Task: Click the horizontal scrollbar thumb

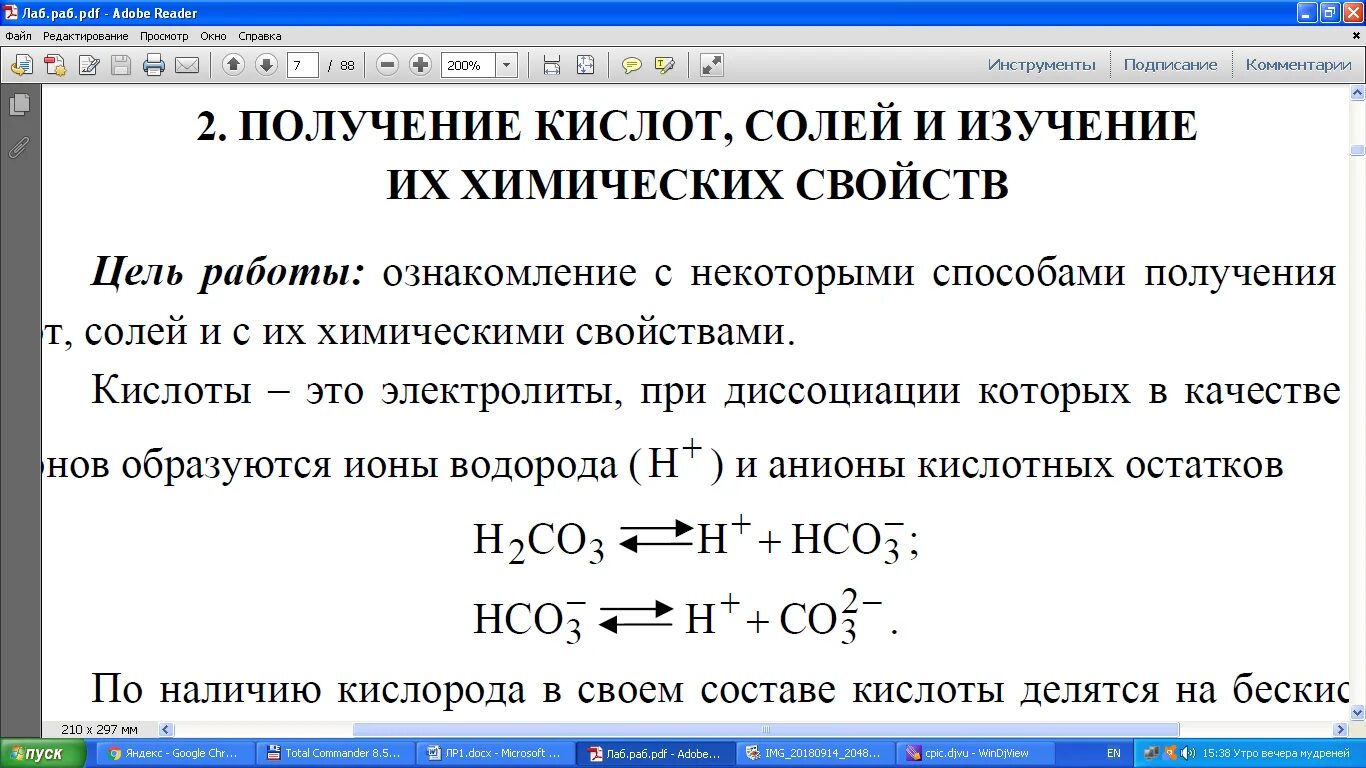Action: pyautogui.click(x=766, y=730)
